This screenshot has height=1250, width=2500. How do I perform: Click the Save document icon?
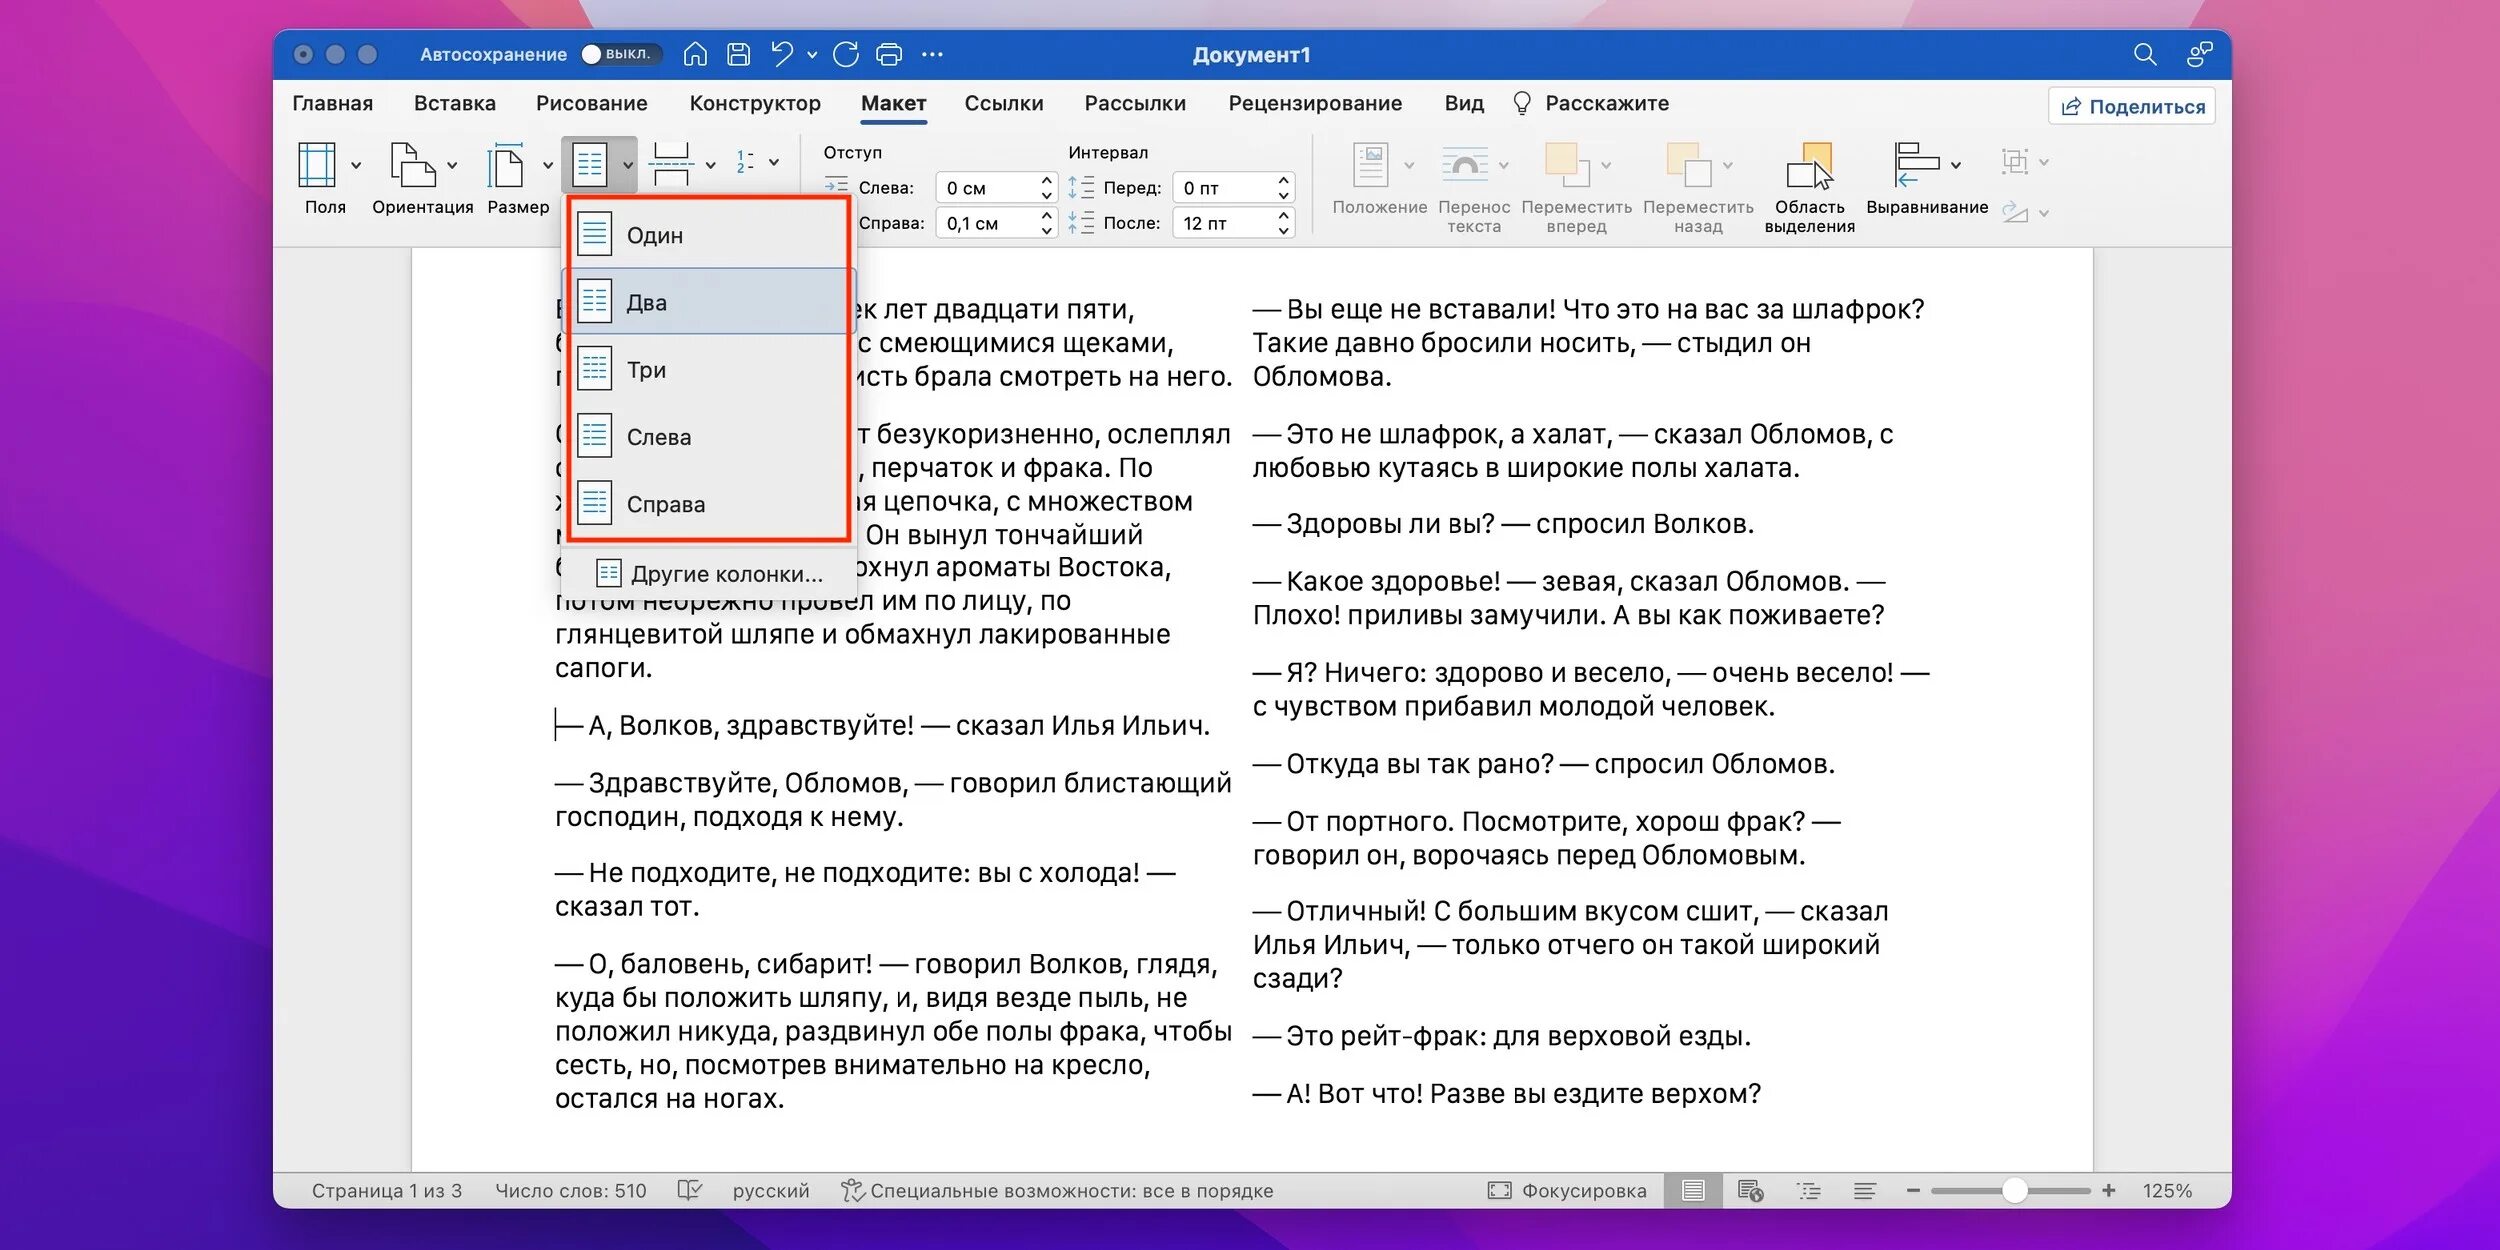point(738,54)
